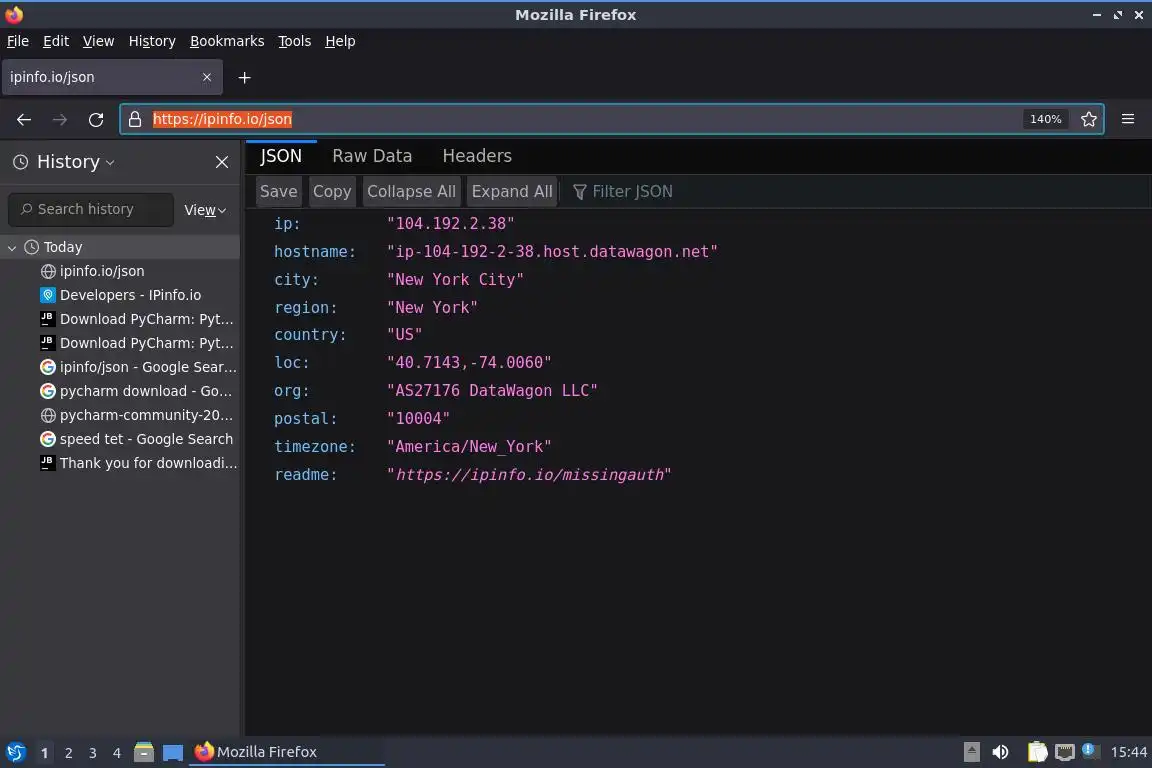Open the Help menu
Screen dimensions: 1152x768
coord(340,41)
